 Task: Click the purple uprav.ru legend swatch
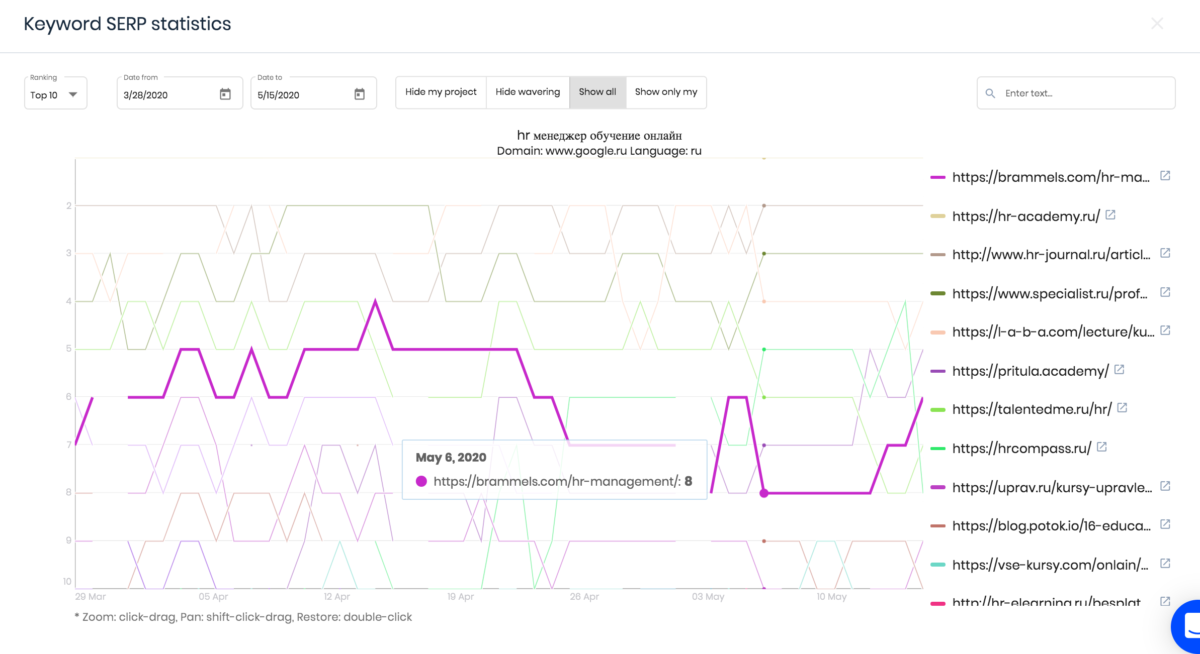(938, 487)
